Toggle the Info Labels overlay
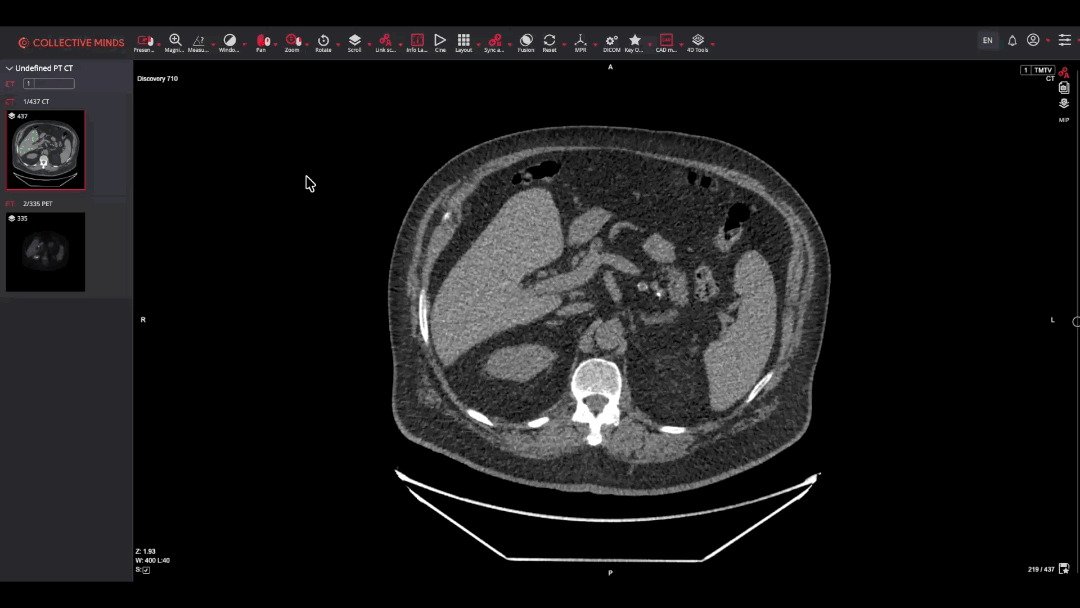1080x608 pixels. [x=417, y=41]
